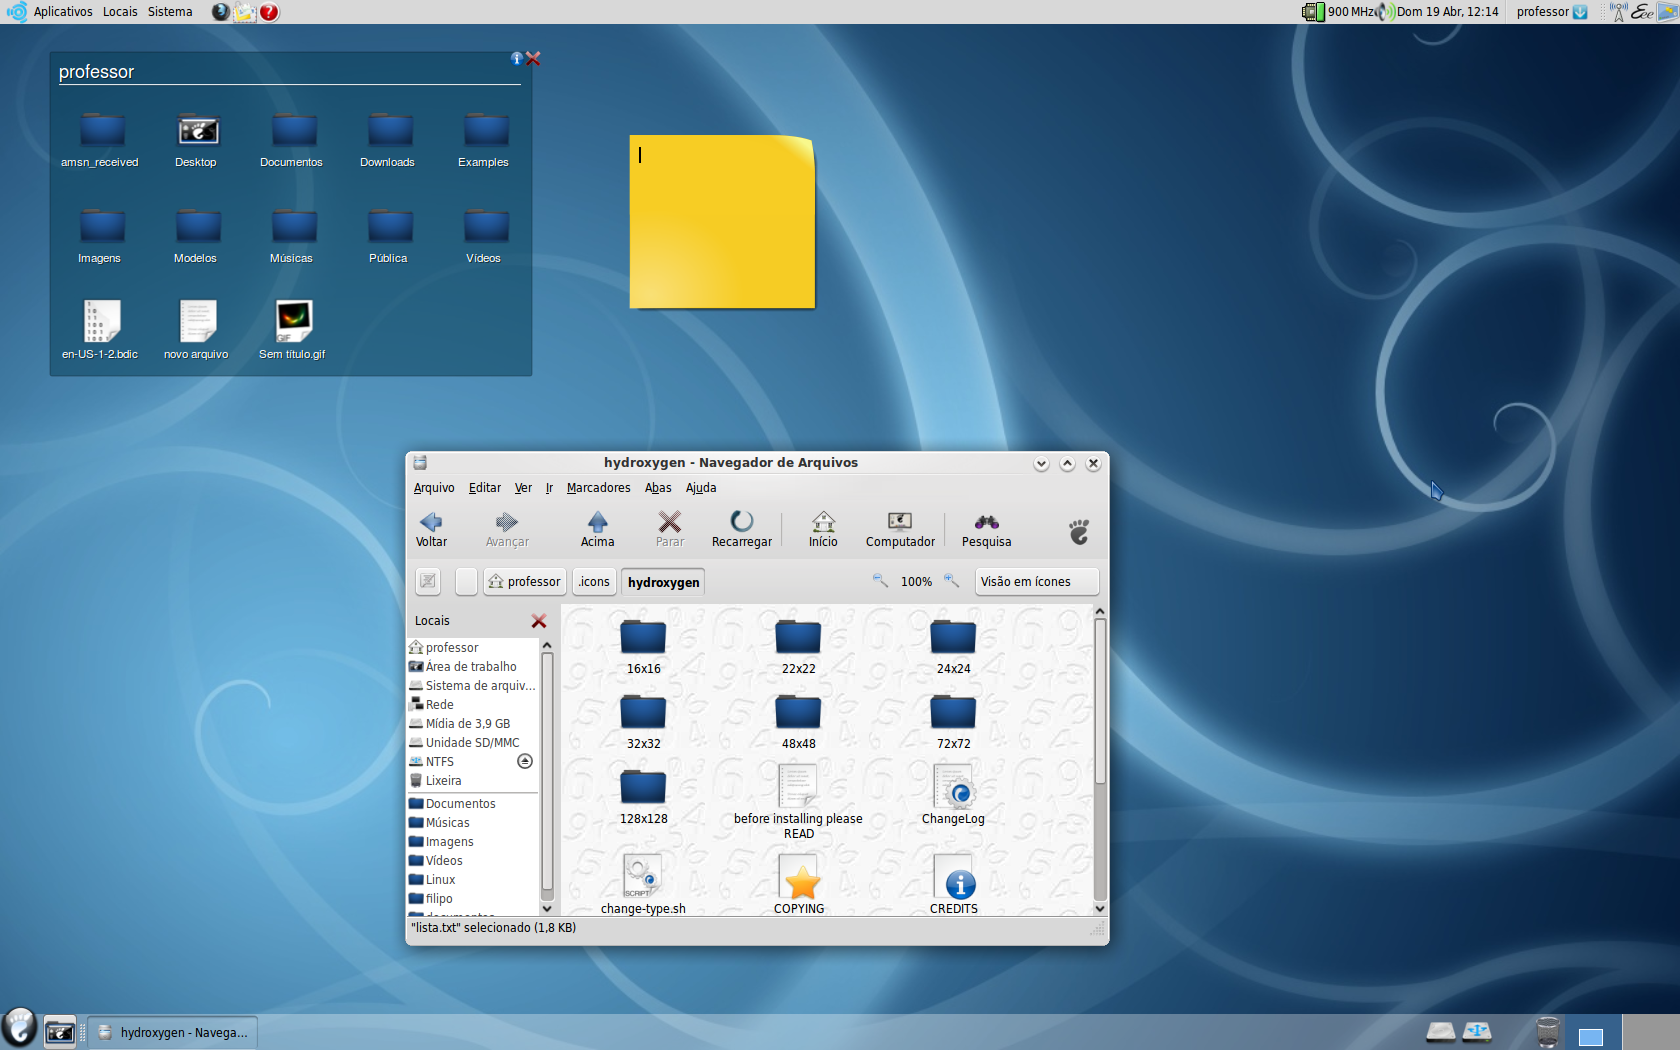Select the ChangeLog file
Viewport: 1680px width, 1050px height.
[953, 795]
